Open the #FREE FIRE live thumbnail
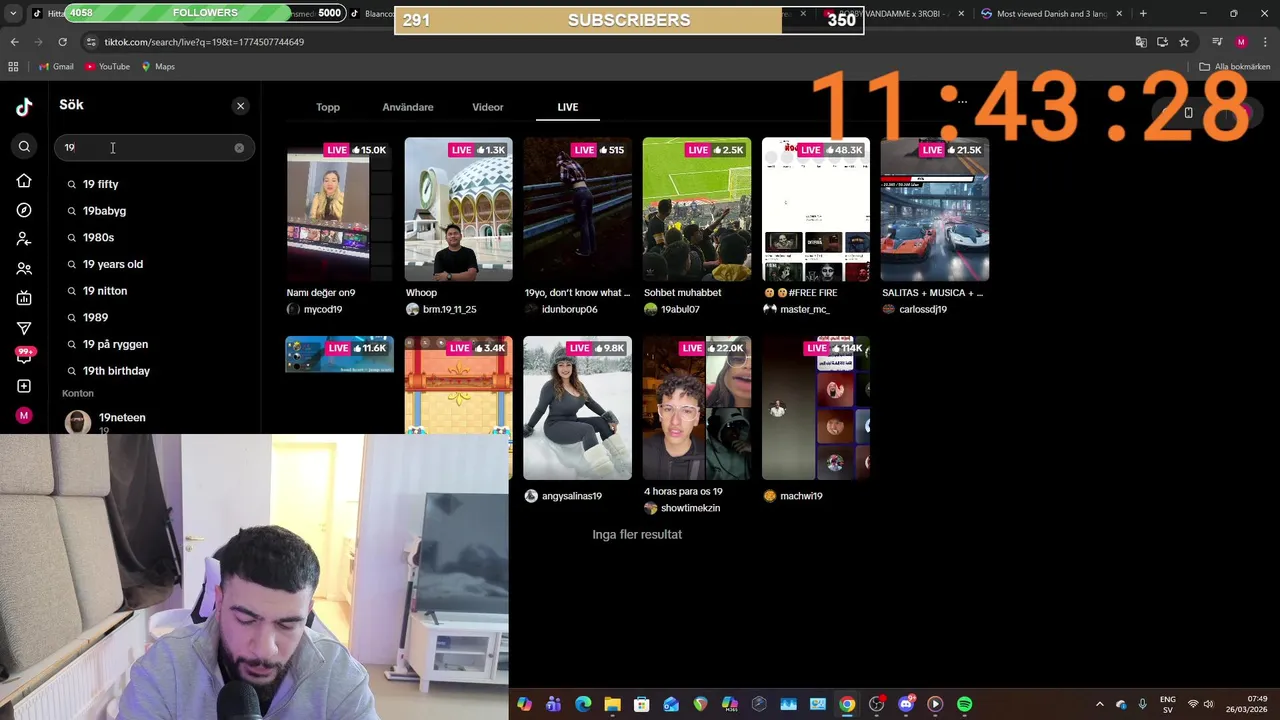 [815, 210]
